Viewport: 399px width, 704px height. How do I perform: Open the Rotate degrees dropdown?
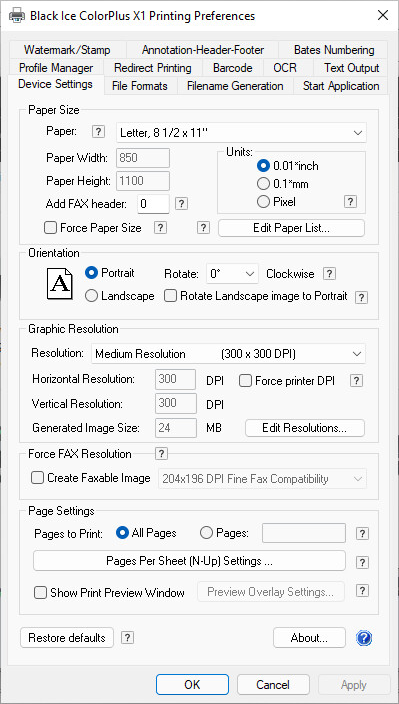click(x=232, y=274)
